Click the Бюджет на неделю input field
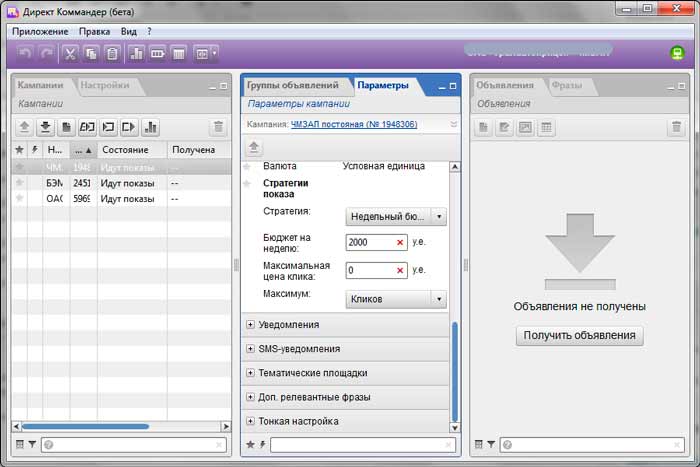Screen dimensions: 700x467 pyautogui.click(x=368, y=243)
